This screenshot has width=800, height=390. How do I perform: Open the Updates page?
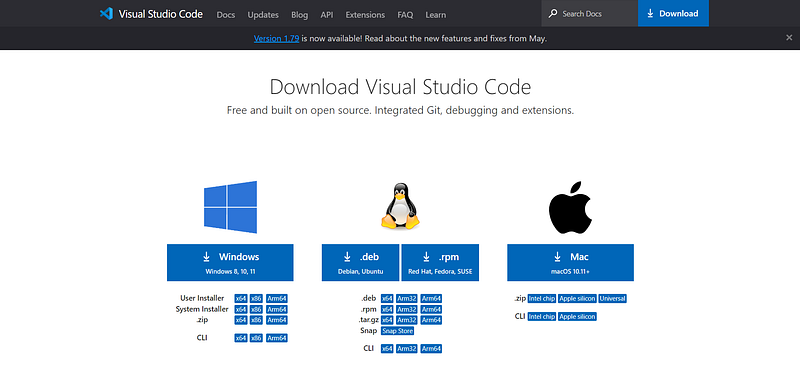tap(263, 15)
